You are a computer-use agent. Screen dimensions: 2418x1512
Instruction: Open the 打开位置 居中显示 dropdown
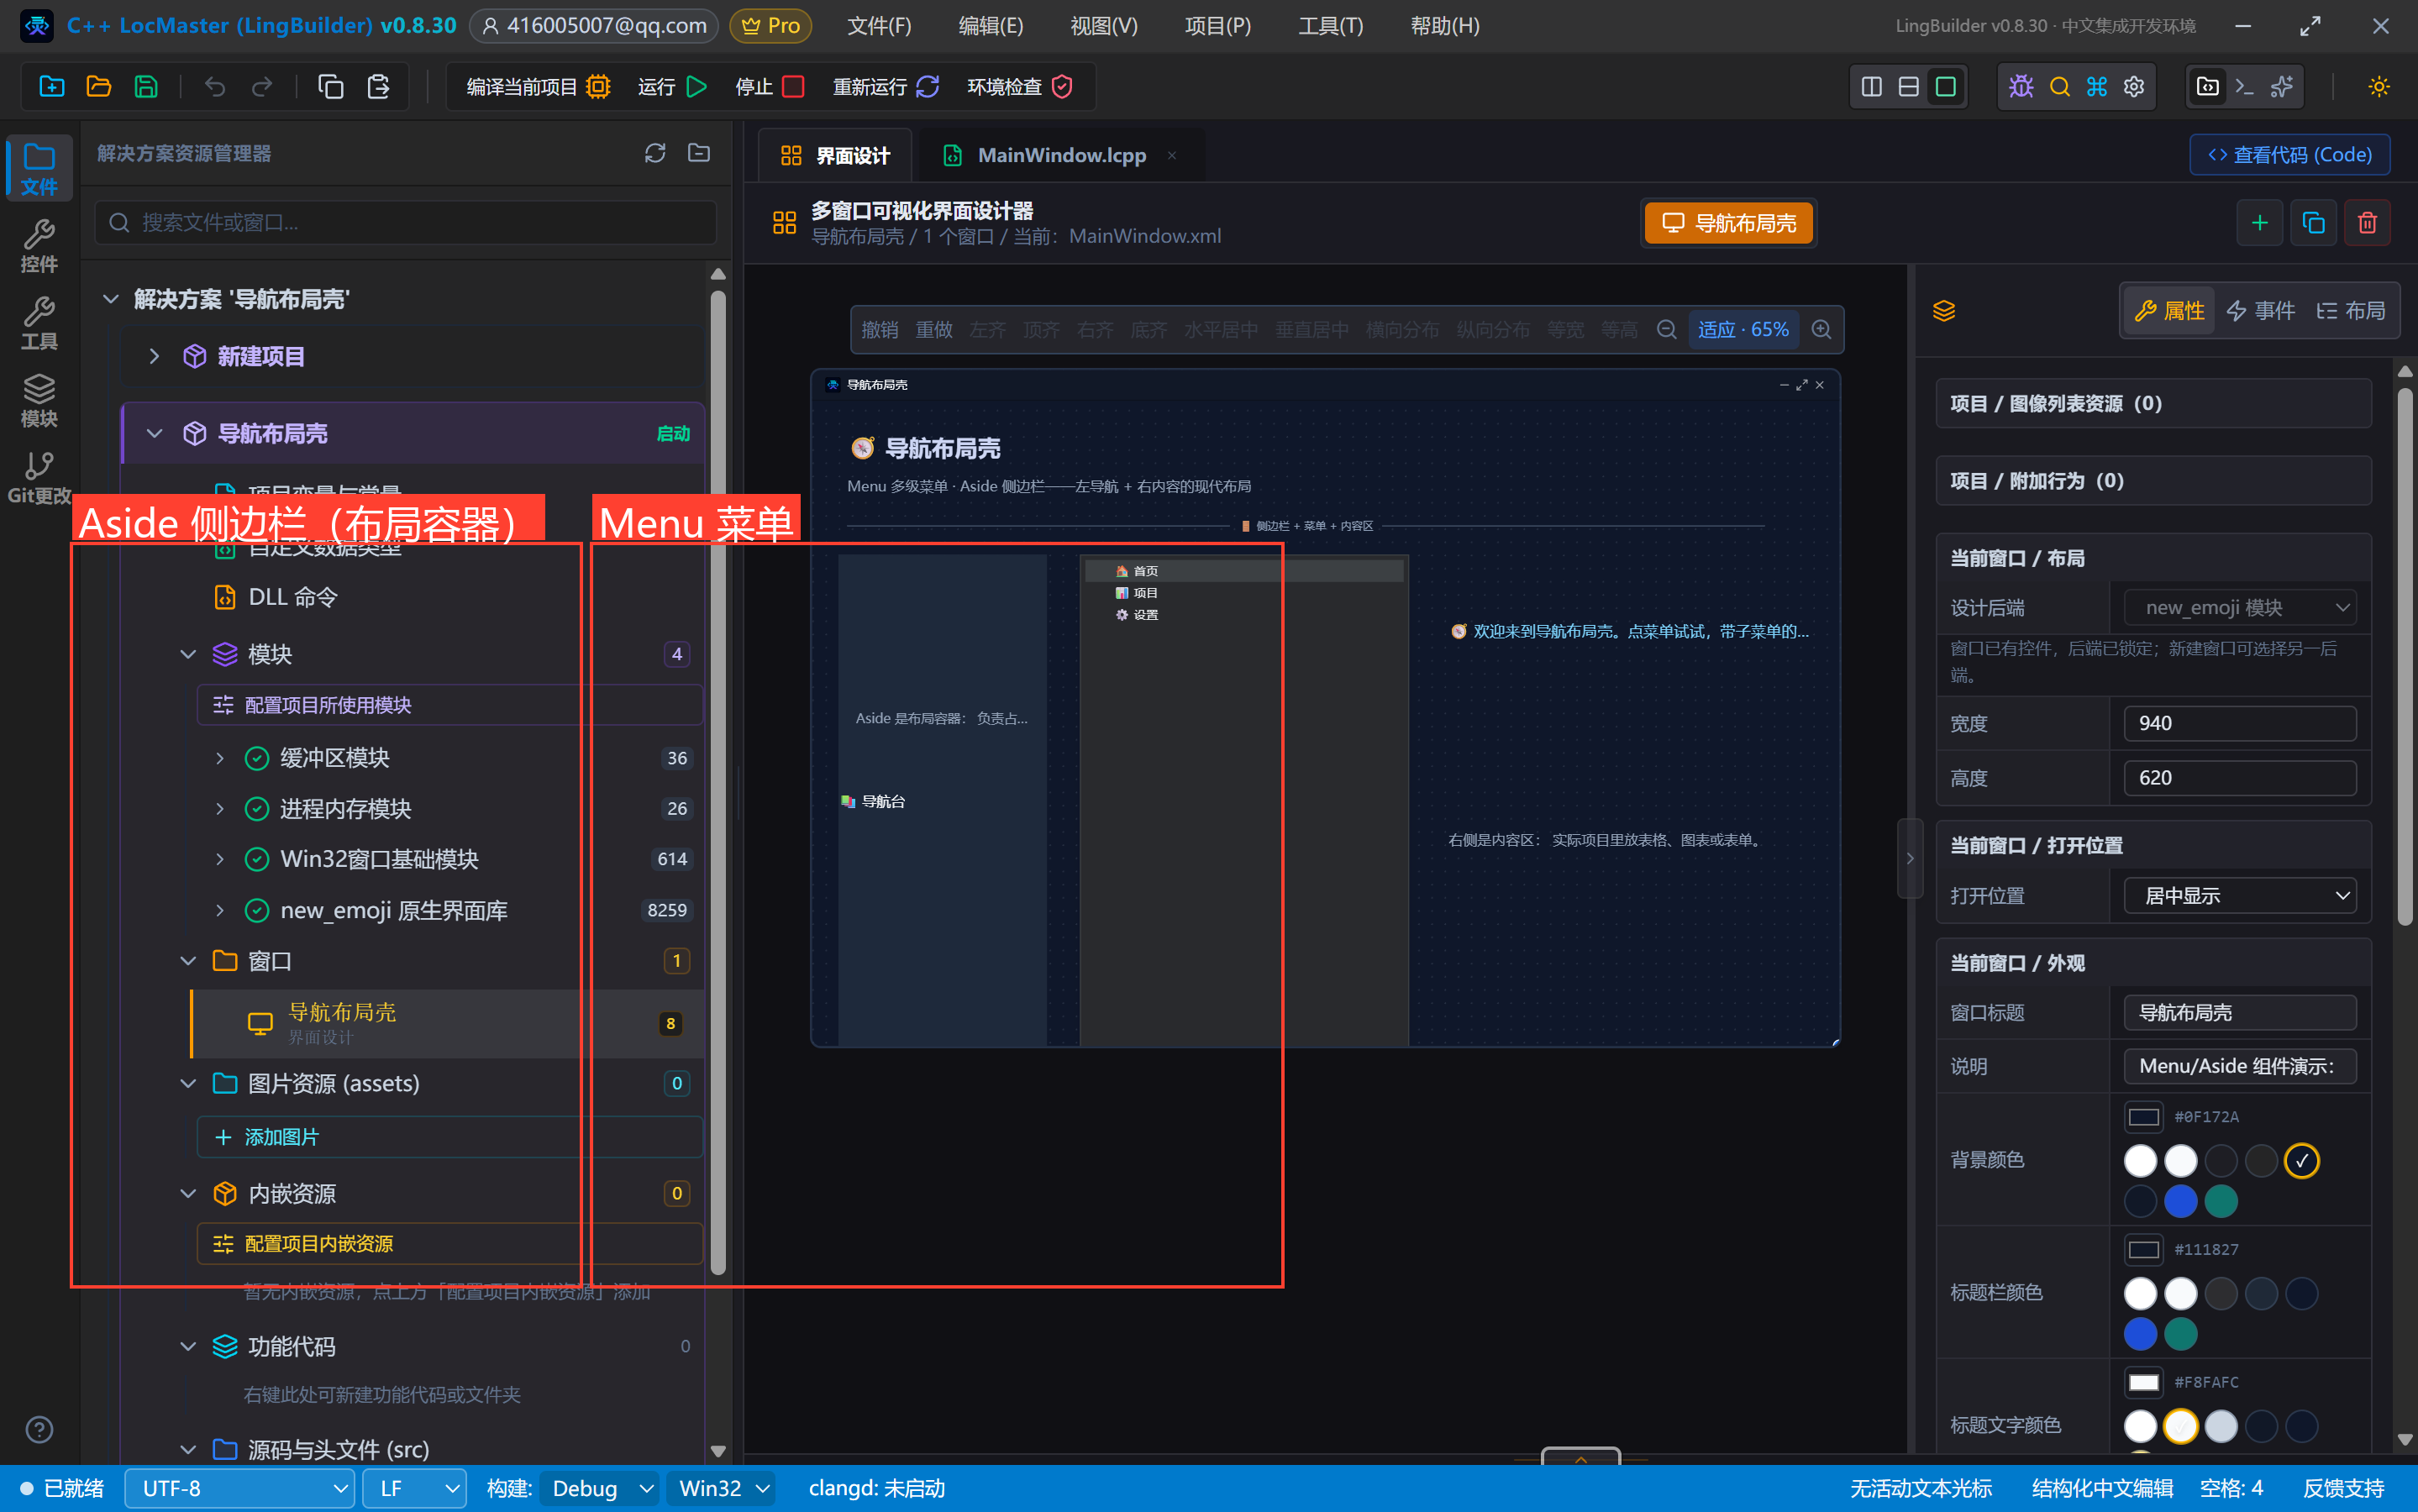(2240, 896)
